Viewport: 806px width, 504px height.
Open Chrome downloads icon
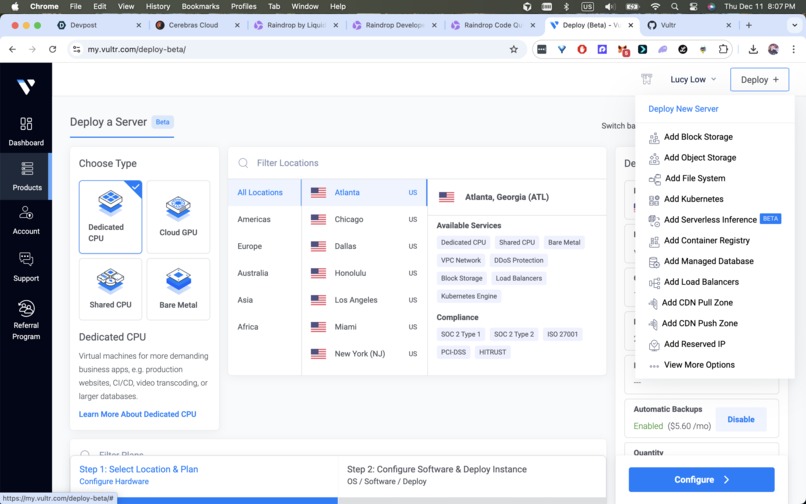[x=753, y=49]
